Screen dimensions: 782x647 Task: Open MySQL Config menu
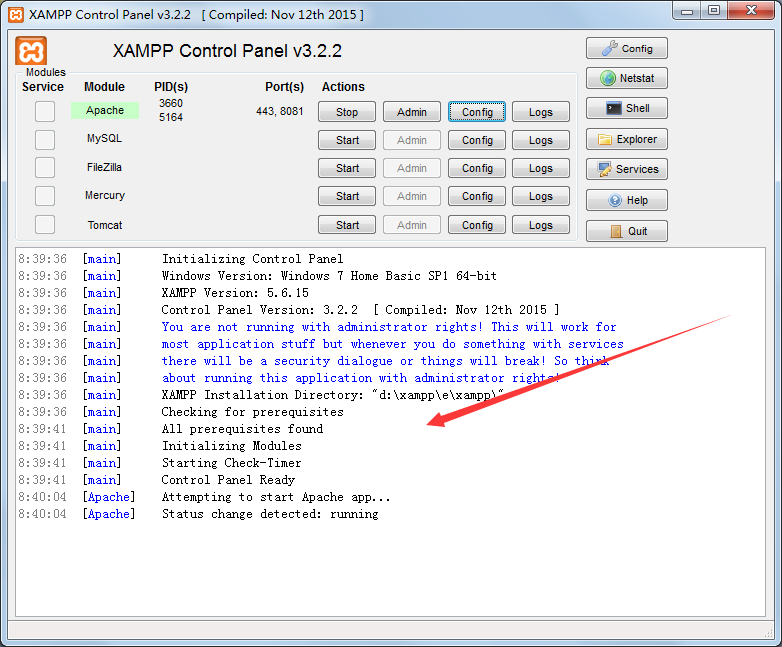click(477, 140)
